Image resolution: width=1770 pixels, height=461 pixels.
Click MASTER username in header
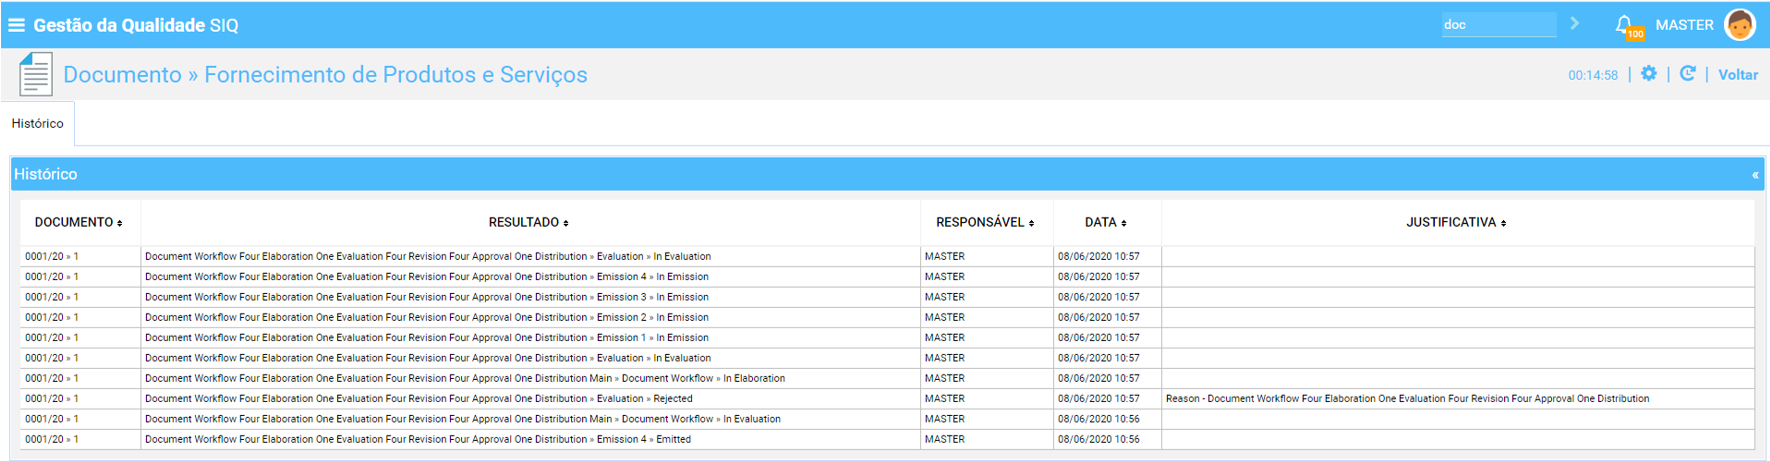1684,25
